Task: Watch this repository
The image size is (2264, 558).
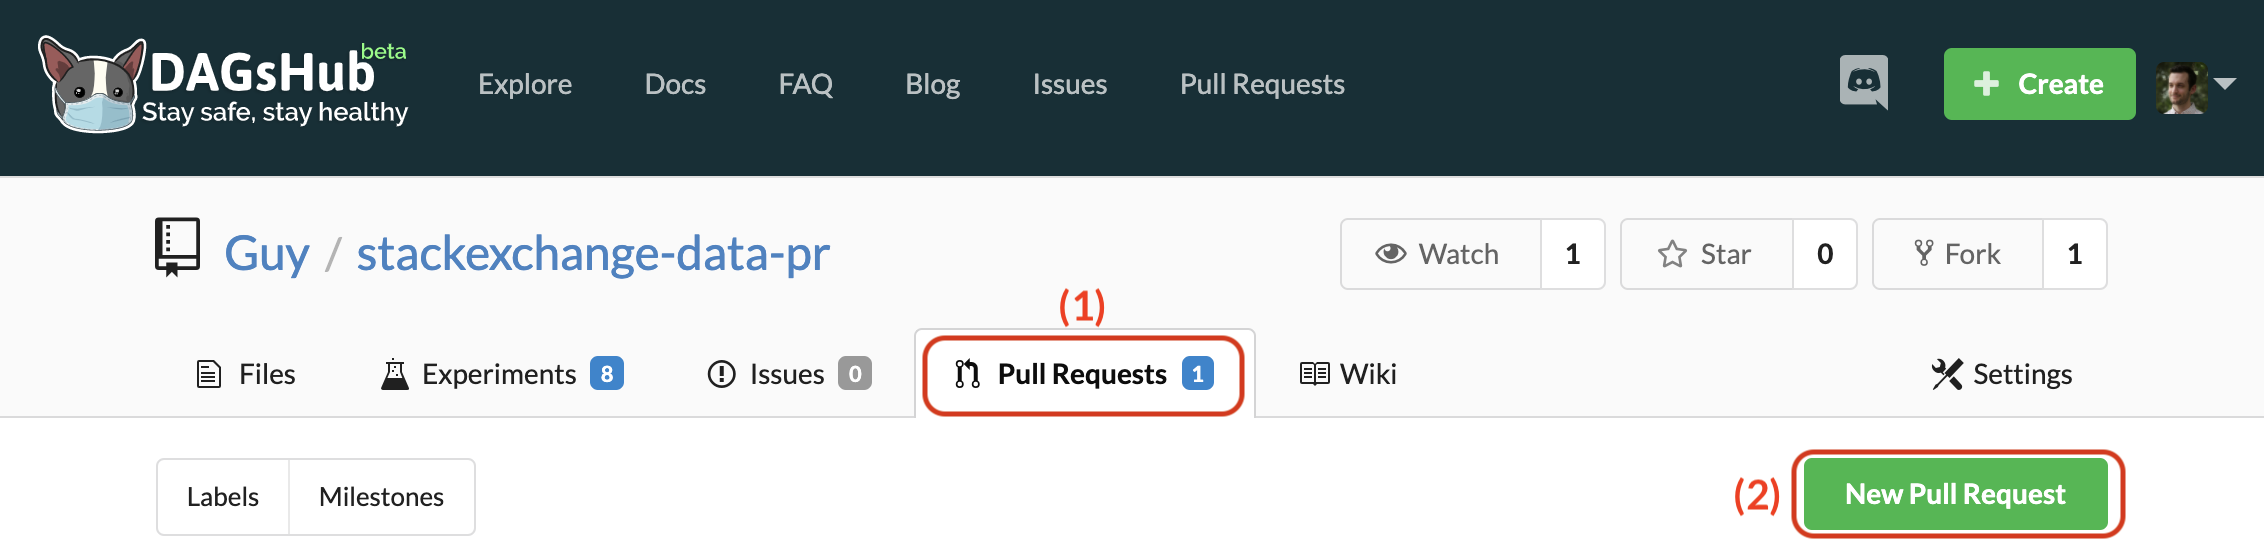Action: (1440, 254)
